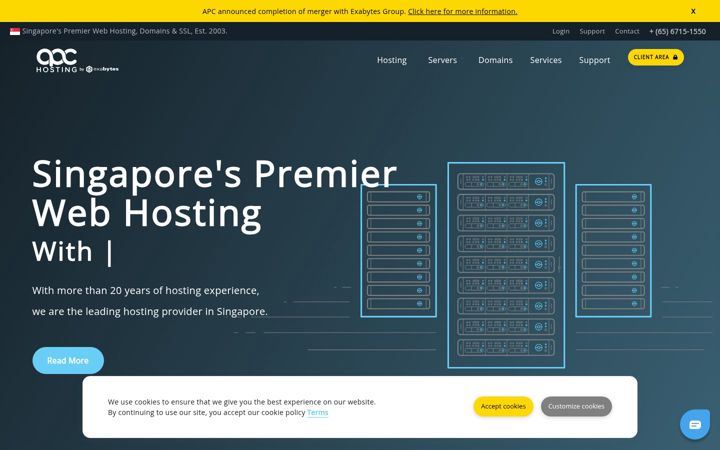Click the large center server rack illustration

coord(506,265)
